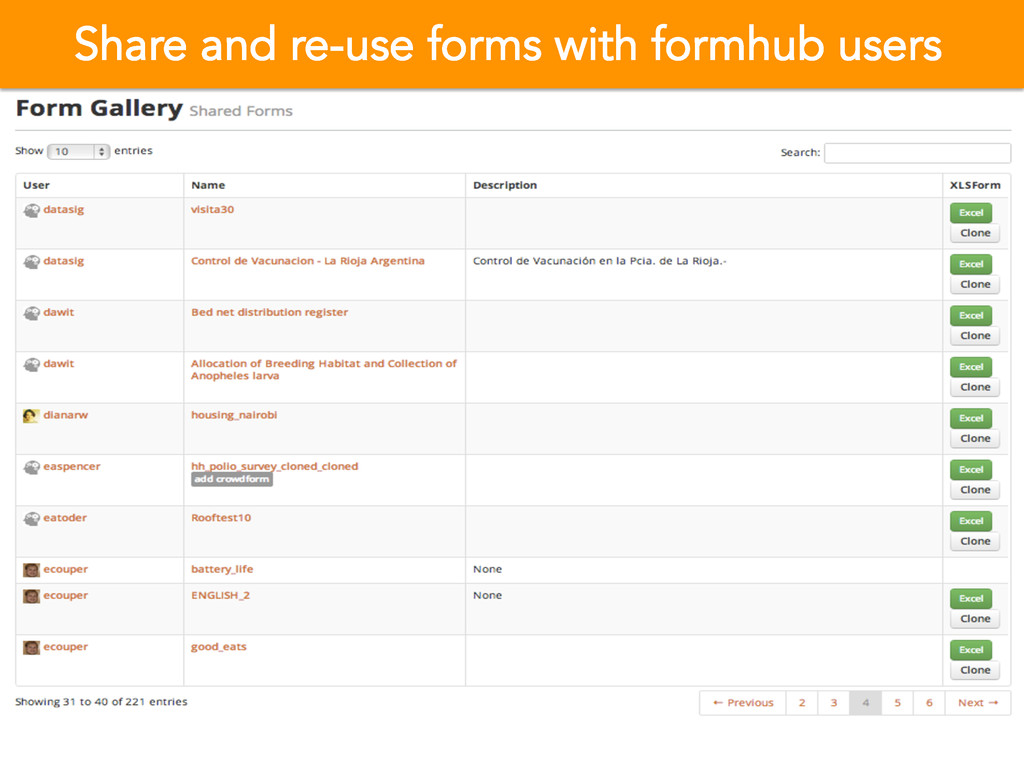This screenshot has width=1024, height=768.
Task: Open the dianarw user profile link
Action: tap(65, 415)
